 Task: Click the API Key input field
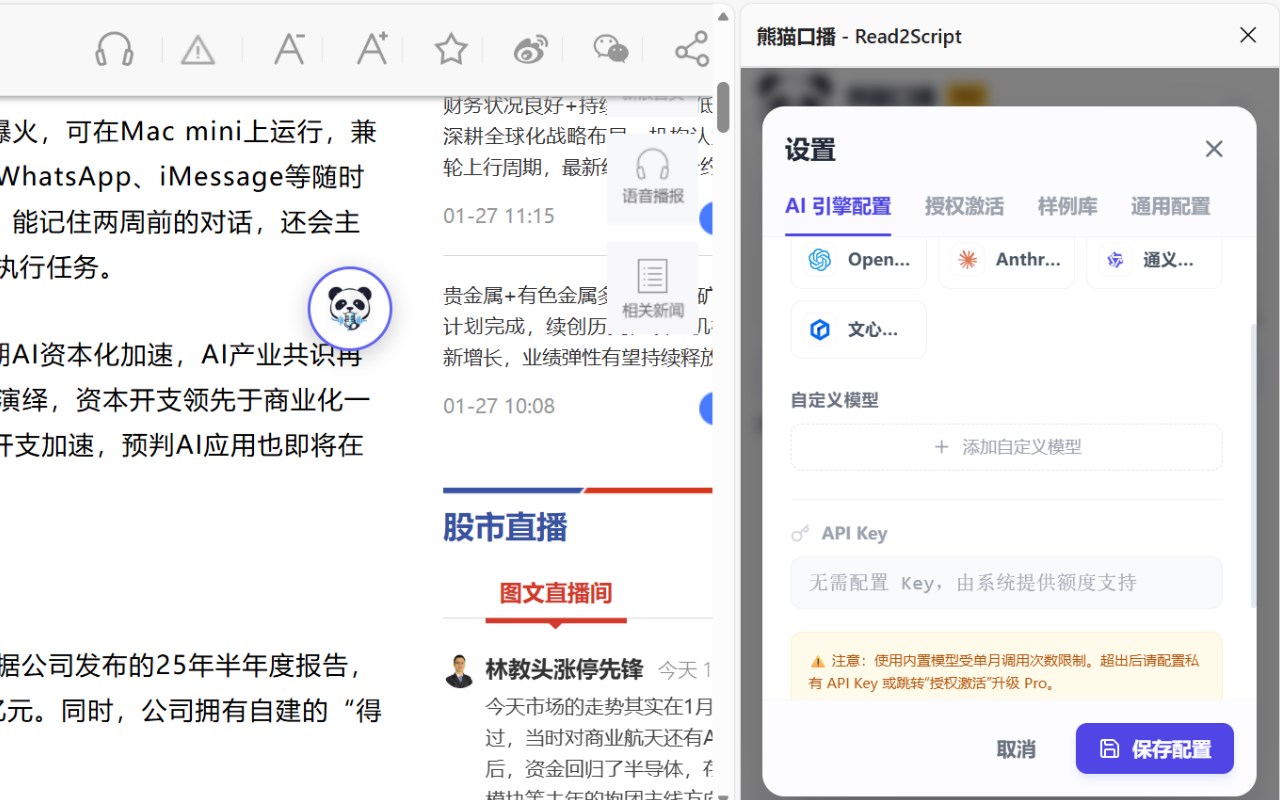coord(1007,583)
